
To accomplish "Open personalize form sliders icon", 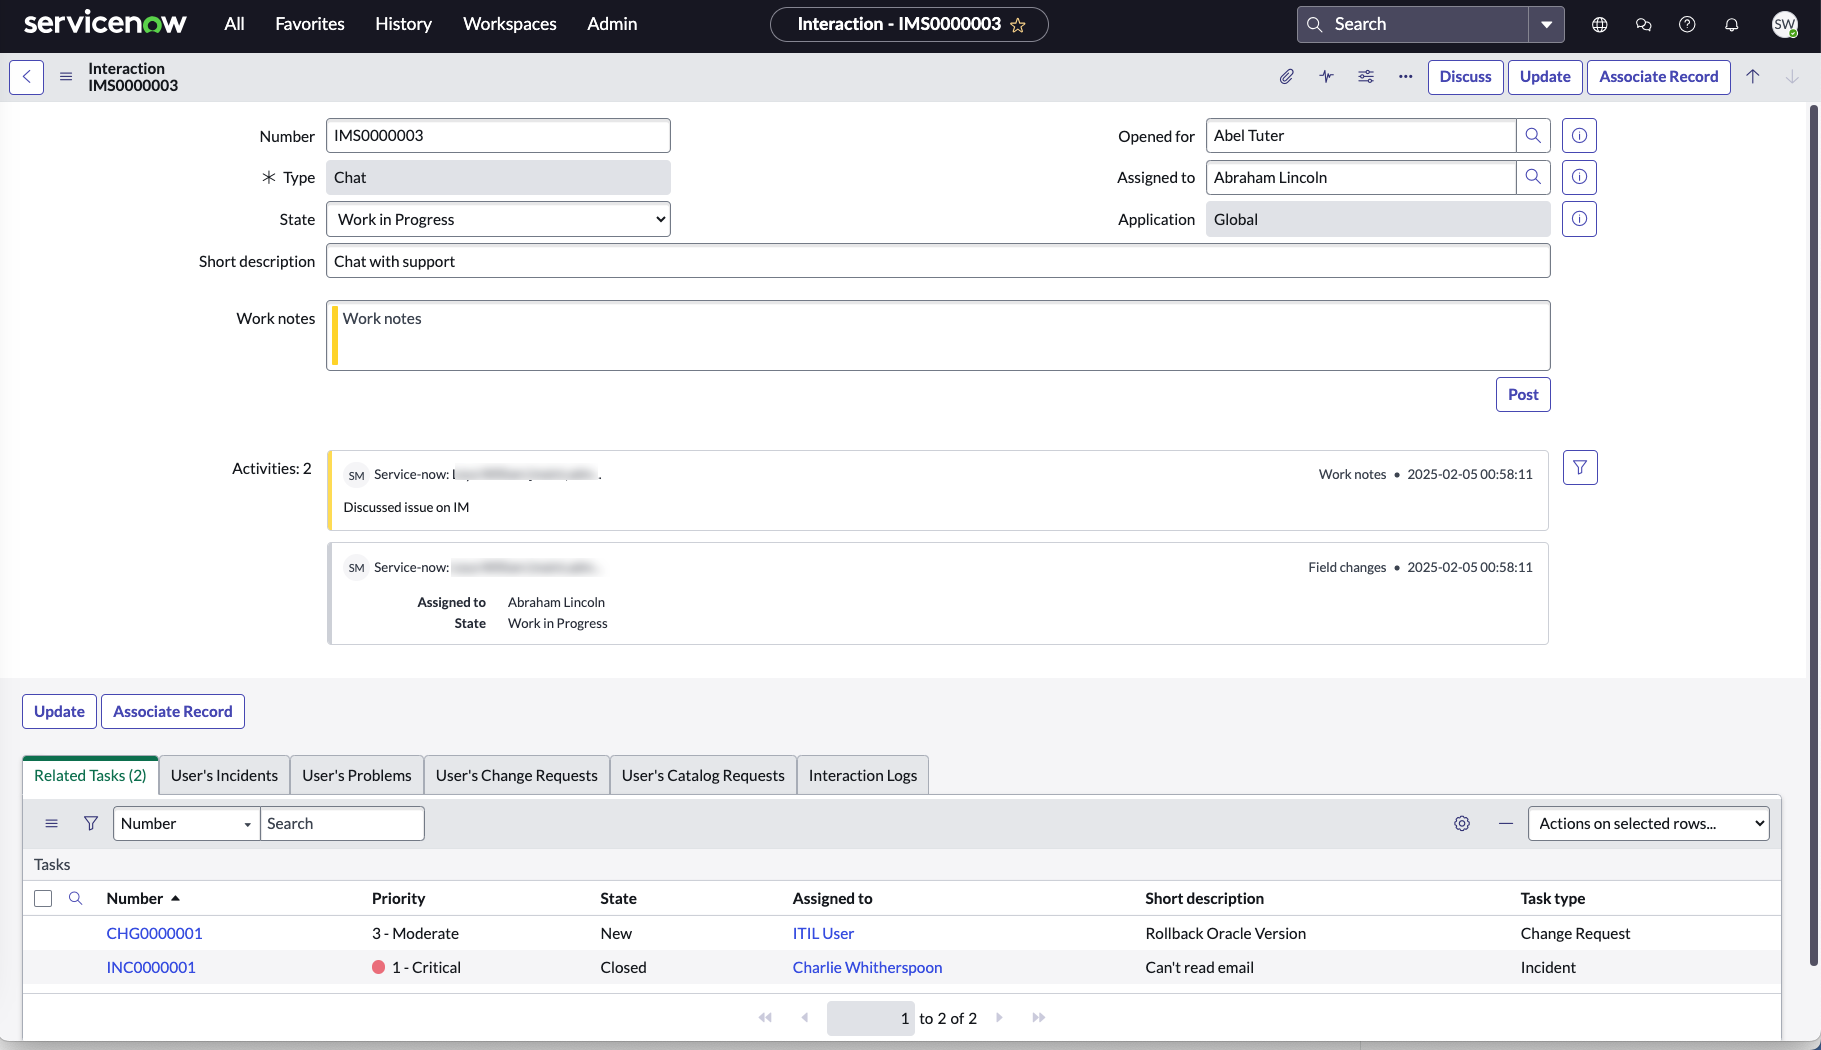I will tap(1366, 77).
